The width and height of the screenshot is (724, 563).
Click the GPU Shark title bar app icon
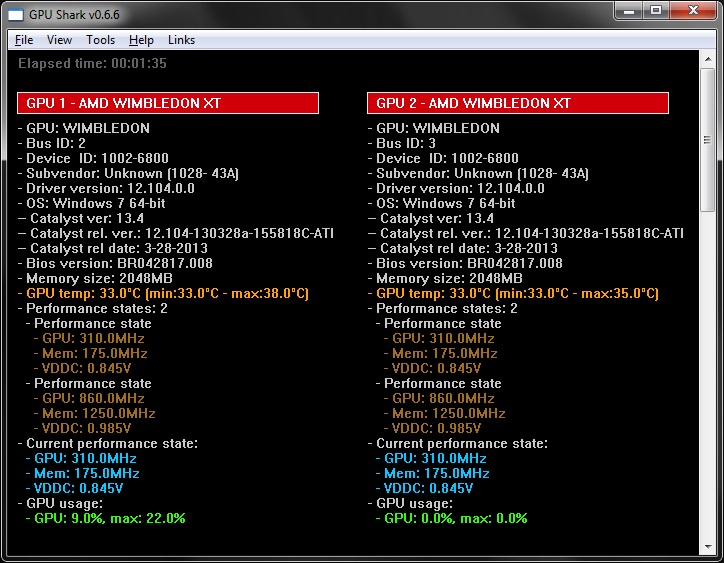16,15
